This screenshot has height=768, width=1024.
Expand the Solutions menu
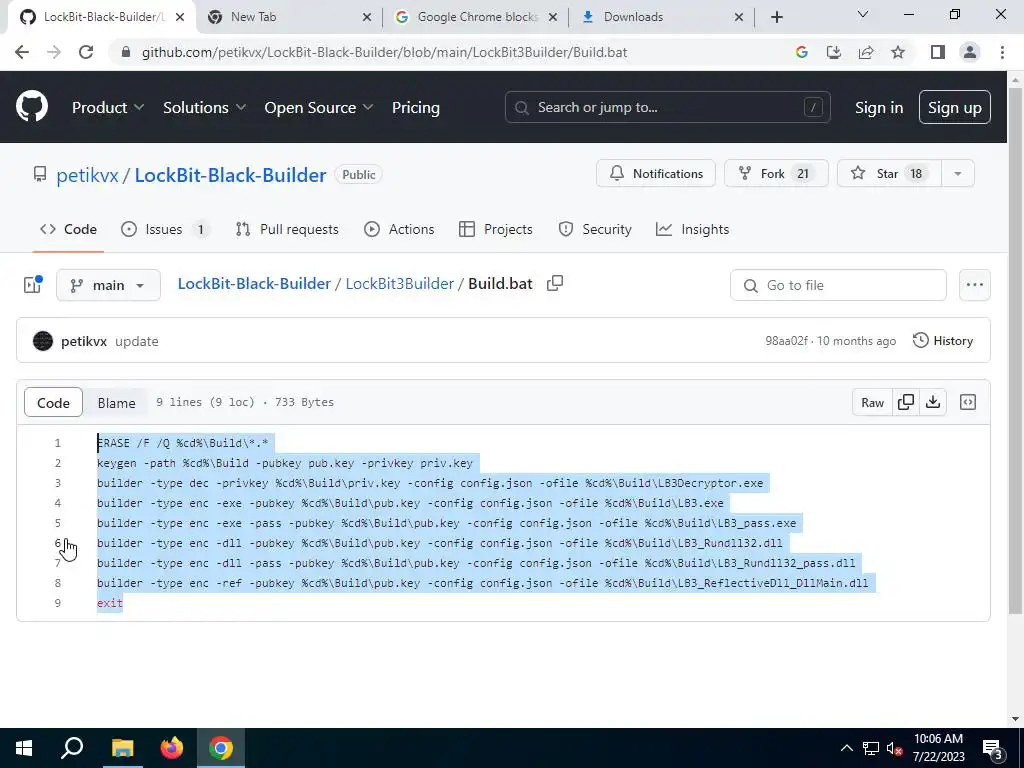(x=204, y=107)
